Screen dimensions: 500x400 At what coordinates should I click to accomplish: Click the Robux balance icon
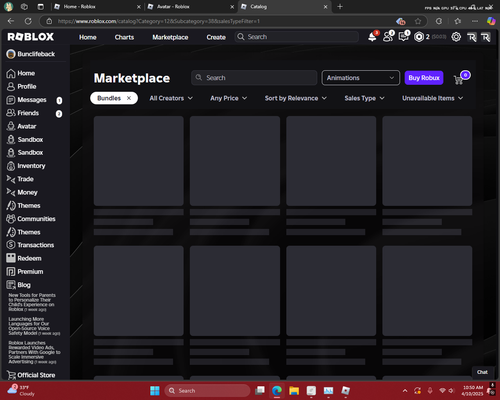click(x=419, y=37)
